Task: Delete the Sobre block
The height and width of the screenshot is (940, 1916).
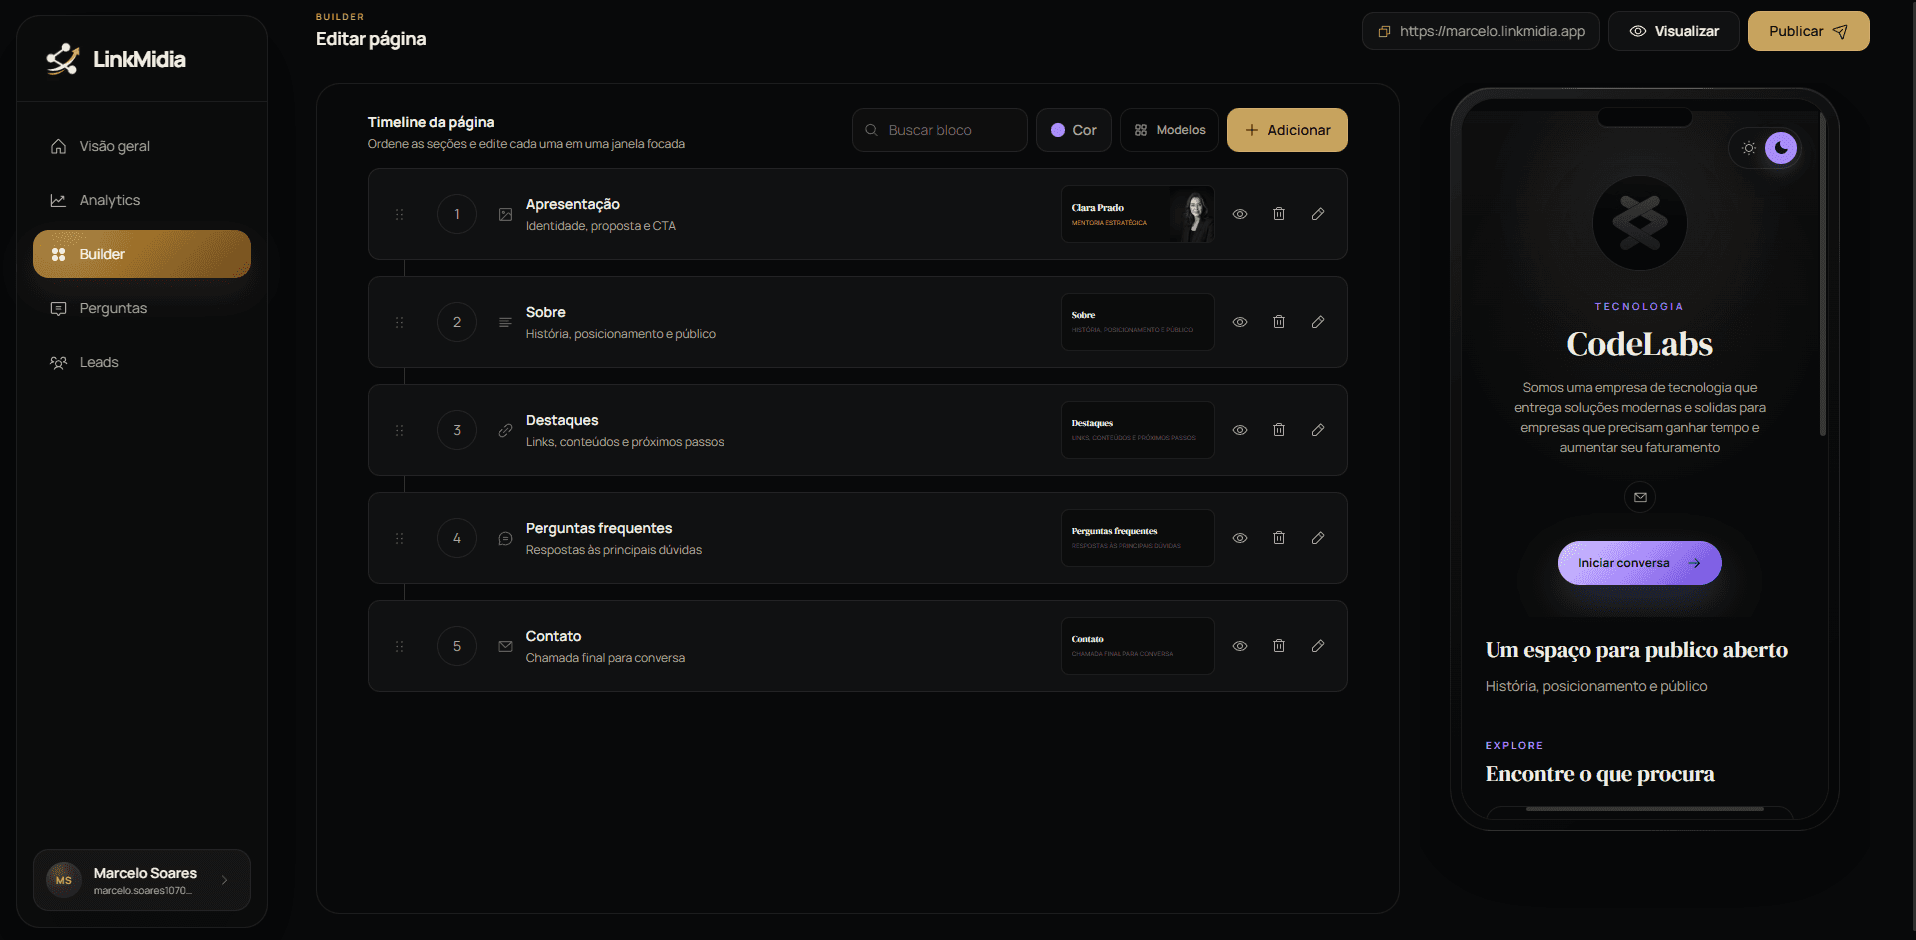Action: coord(1279,322)
